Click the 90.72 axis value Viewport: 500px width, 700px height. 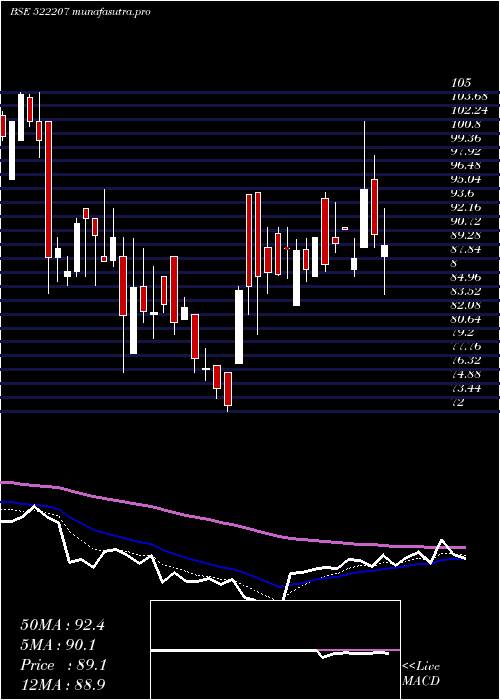pos(468,221)
